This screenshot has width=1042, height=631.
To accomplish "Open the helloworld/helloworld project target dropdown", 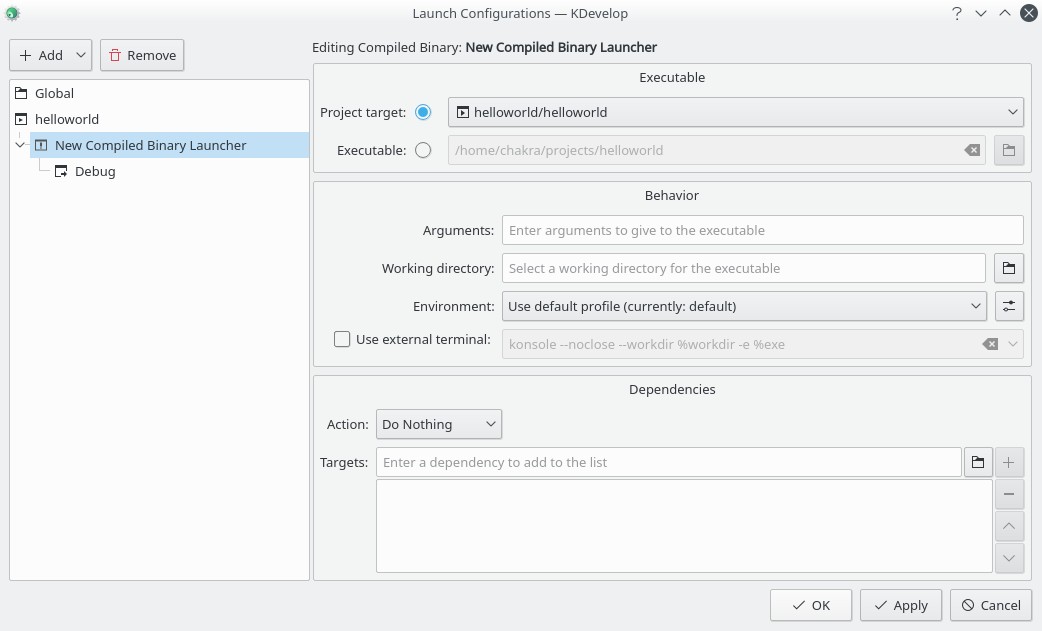I will [736, 112].
